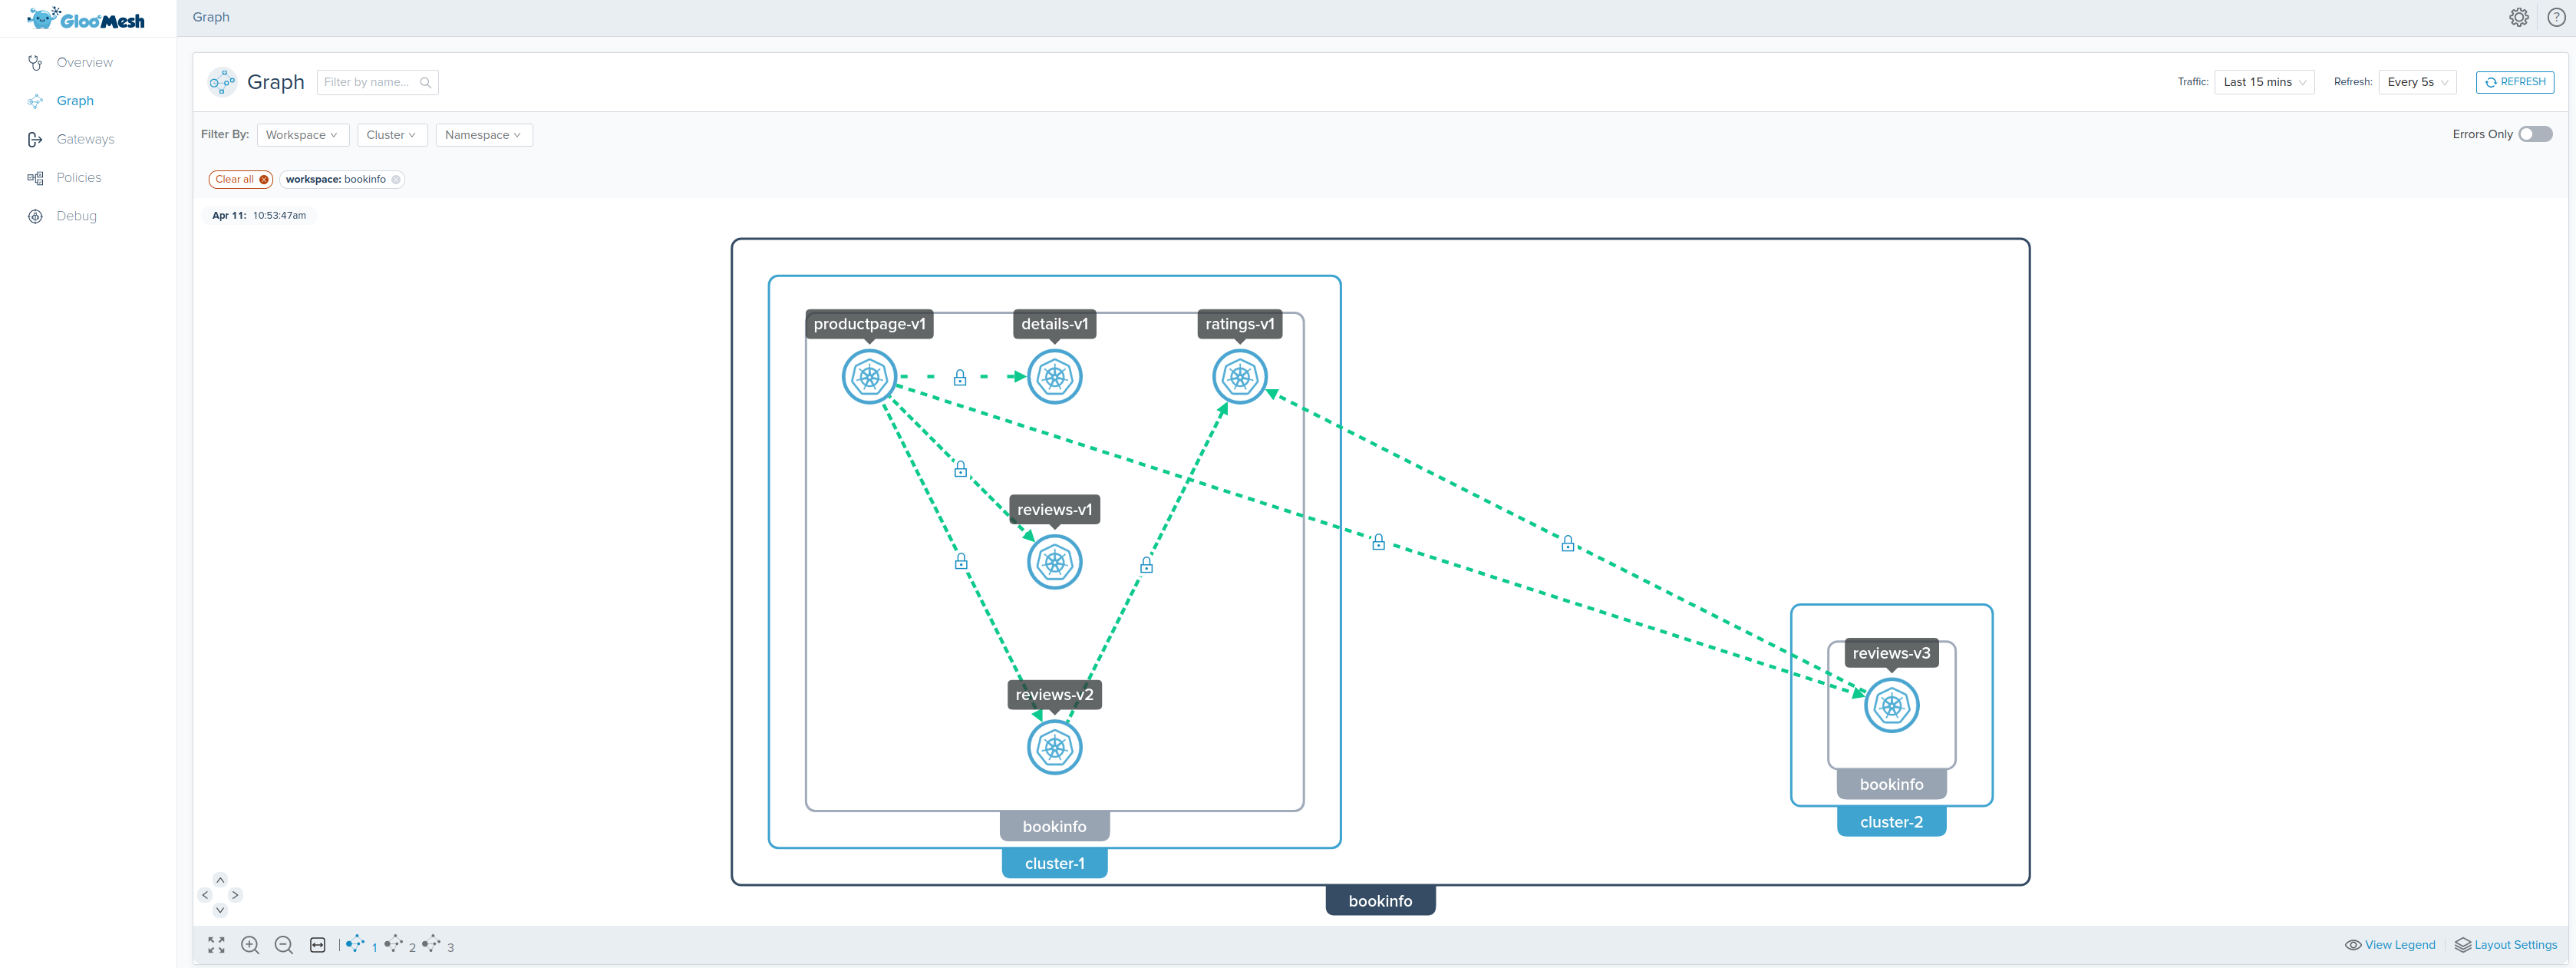Enable the Errors Only toggle

2535,134
